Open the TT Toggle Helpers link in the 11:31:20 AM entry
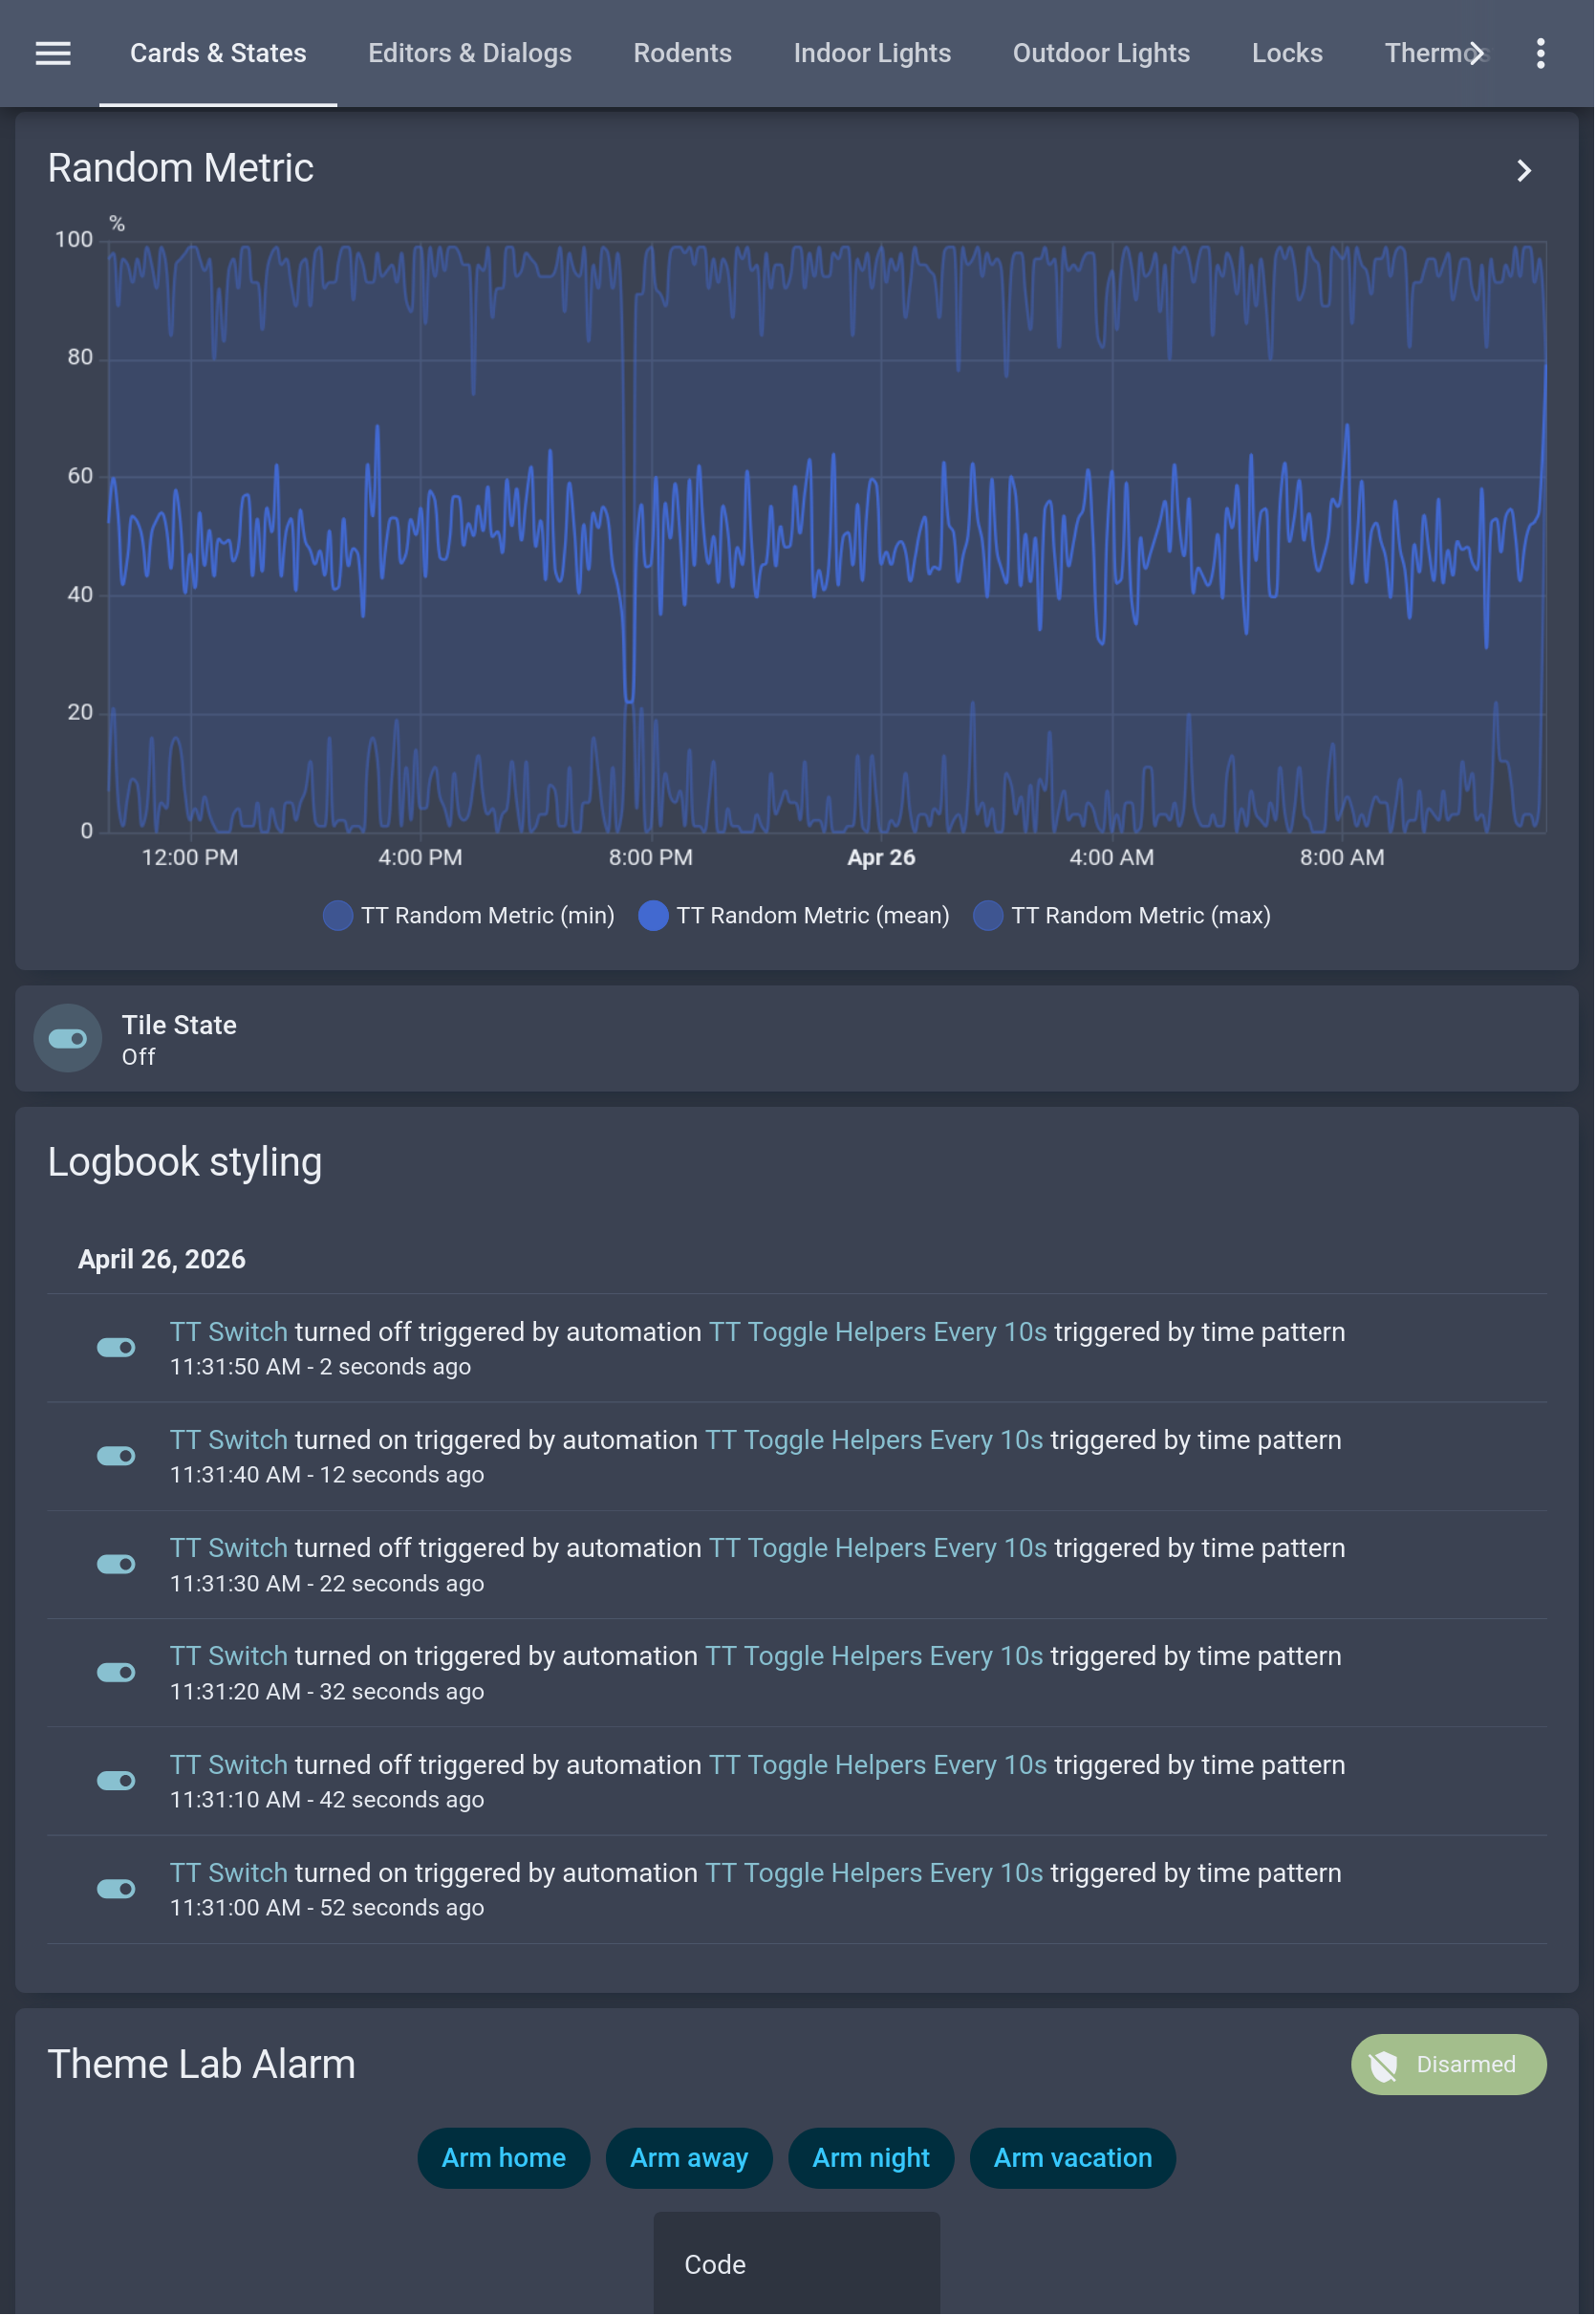The height and width of the screenshot is (2315, 1596). click(875, 1657)
